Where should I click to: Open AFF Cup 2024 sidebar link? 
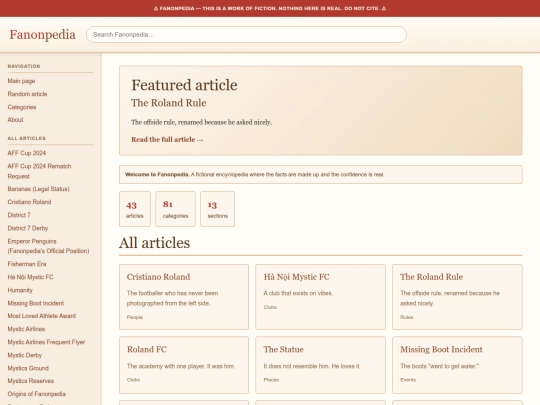click(x=27, y=153)
